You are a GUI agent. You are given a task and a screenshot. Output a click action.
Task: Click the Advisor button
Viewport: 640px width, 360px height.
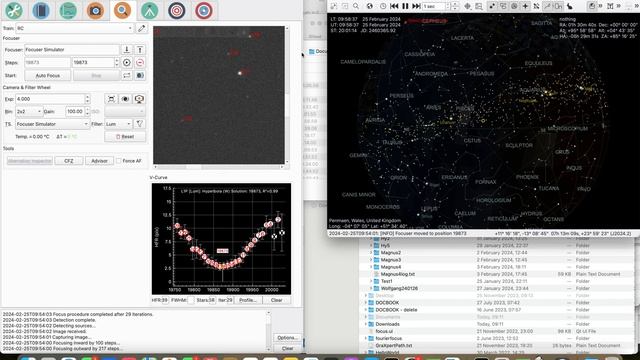pyautogui.click(x=99, y=161)
